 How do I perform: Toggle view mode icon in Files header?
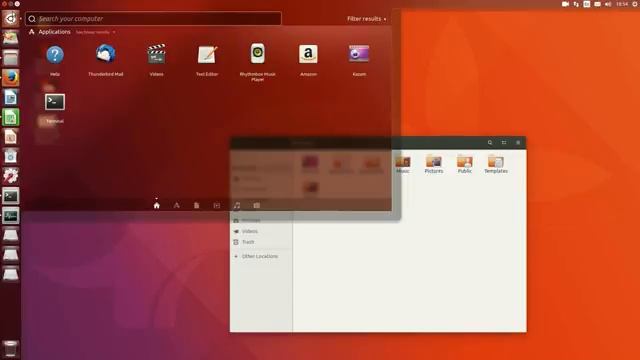point(504,142)
